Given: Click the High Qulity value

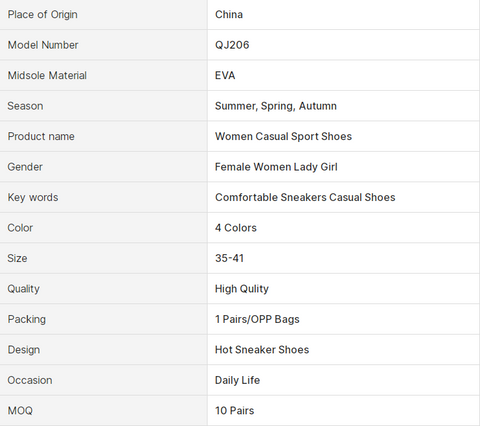Looking at the screenshot, I should click(242, 289).
